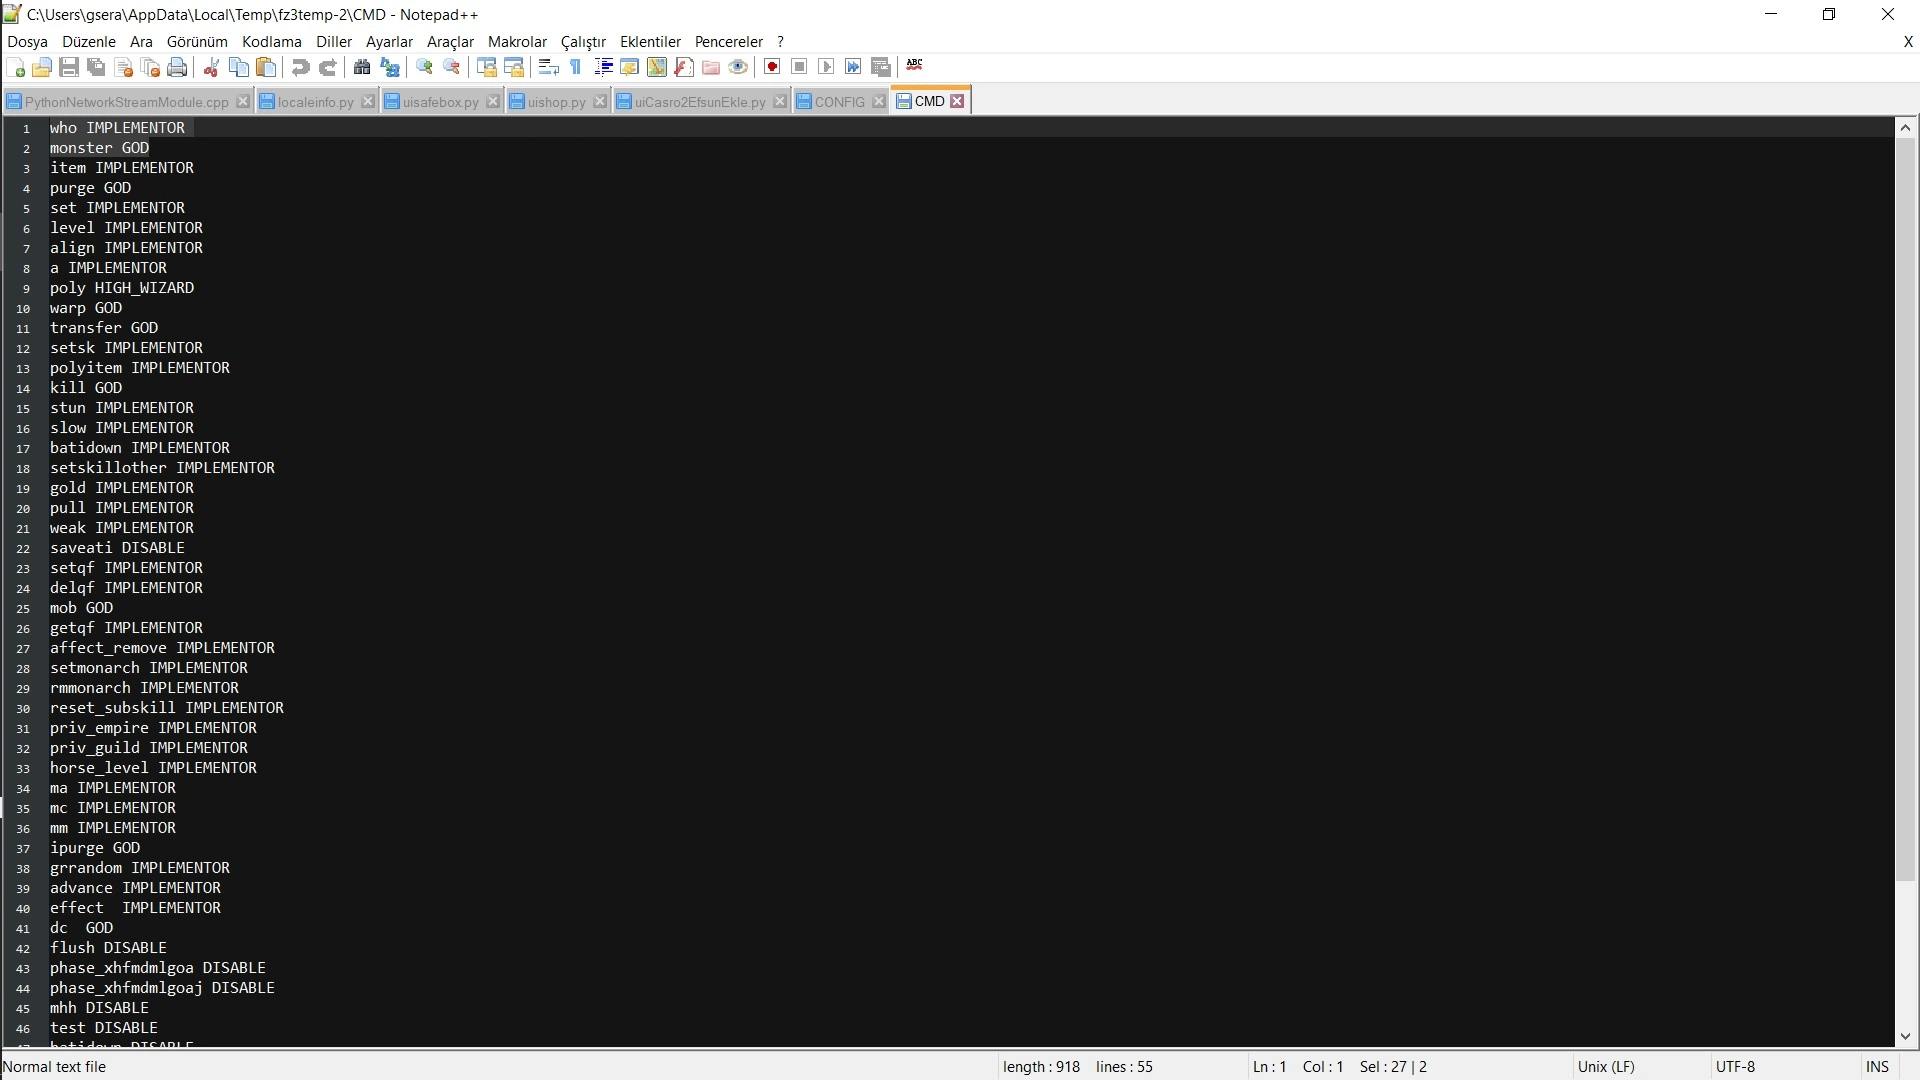This screenshot has height=1080, width=1920.
Task: Expand the Görünüm dropdown menu
Action: [195, 41]
